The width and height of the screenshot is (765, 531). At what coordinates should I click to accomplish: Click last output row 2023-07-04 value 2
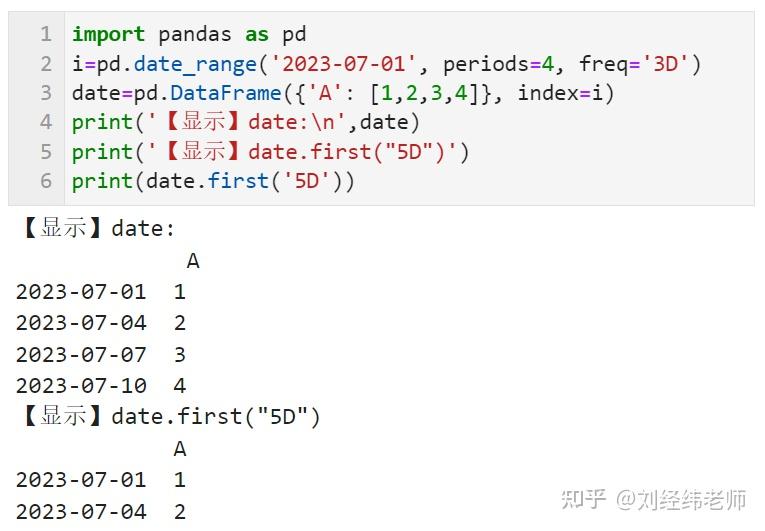(101, 512)
